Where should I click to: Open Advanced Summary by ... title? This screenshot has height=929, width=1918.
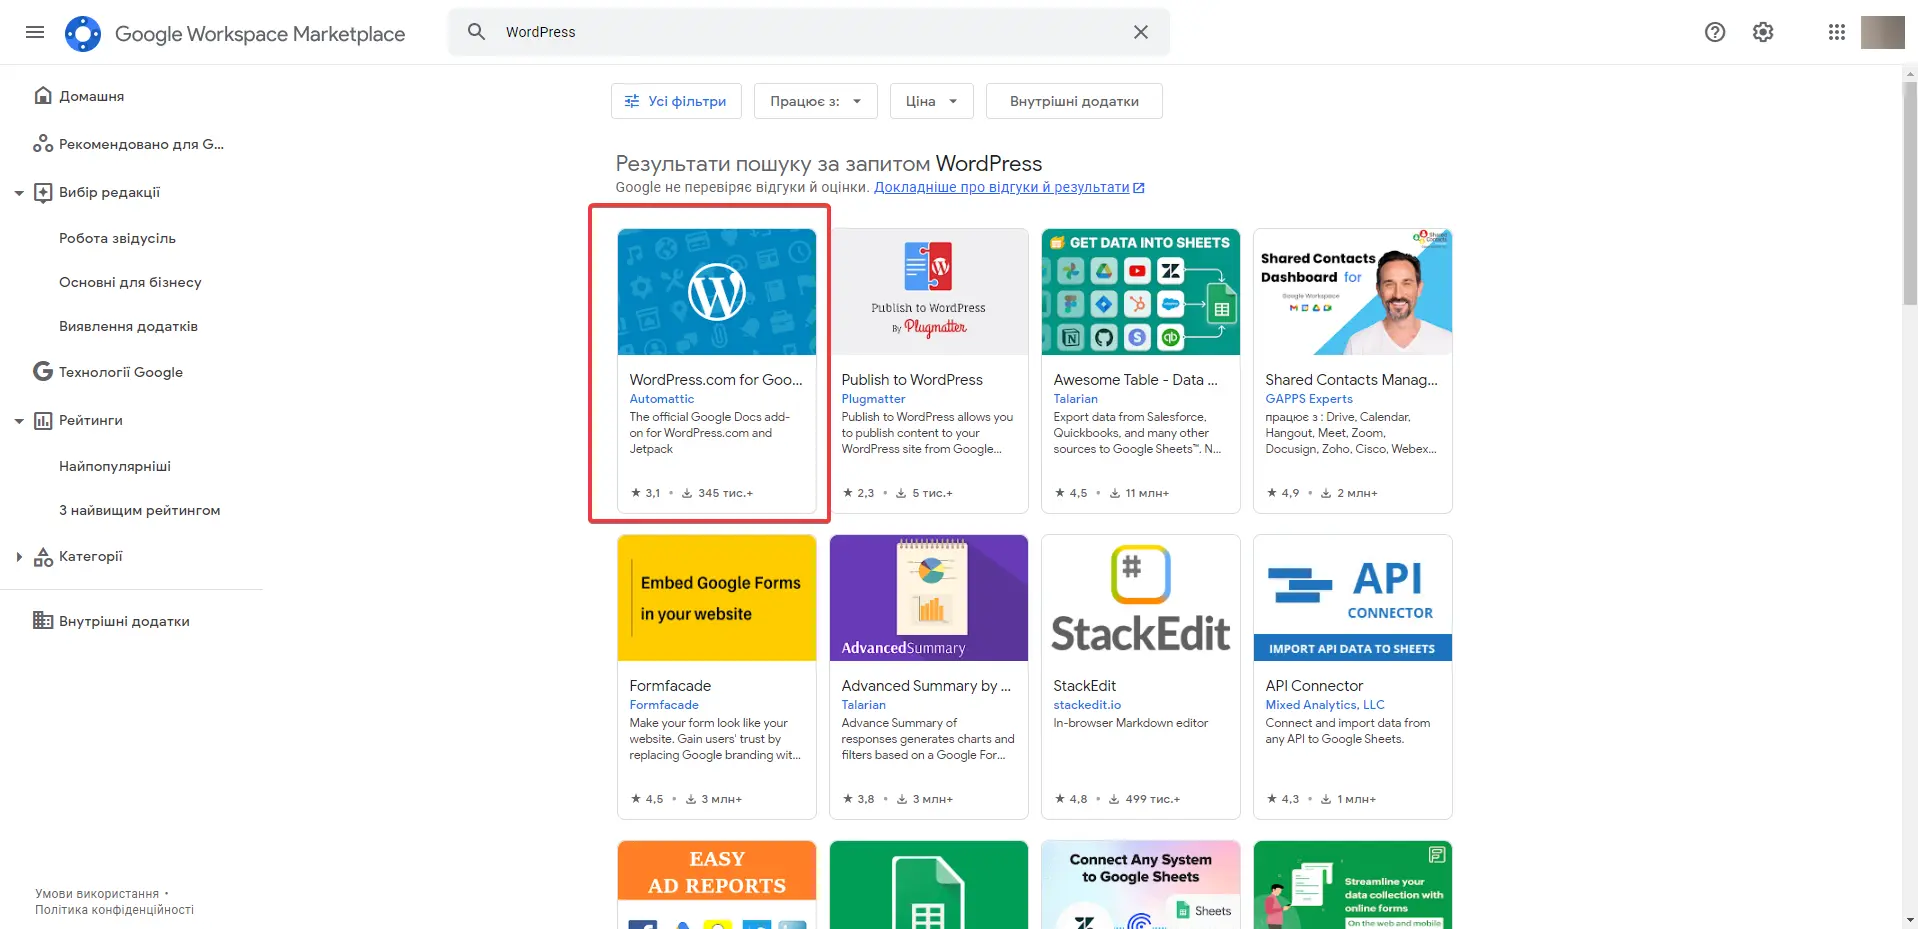pos(926,686)
